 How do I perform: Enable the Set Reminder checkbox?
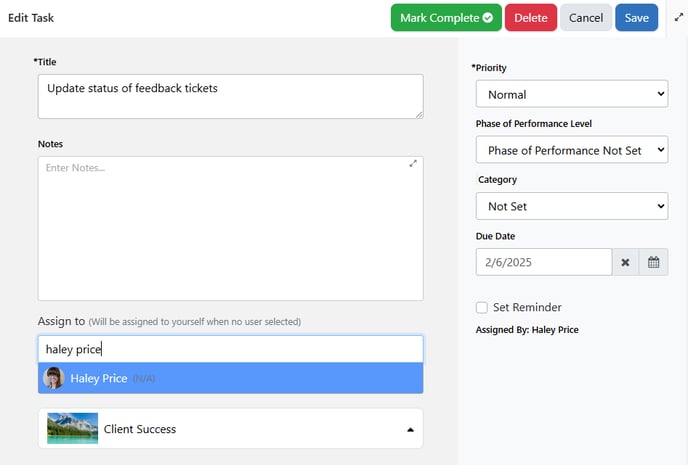(x=481, y=307)
